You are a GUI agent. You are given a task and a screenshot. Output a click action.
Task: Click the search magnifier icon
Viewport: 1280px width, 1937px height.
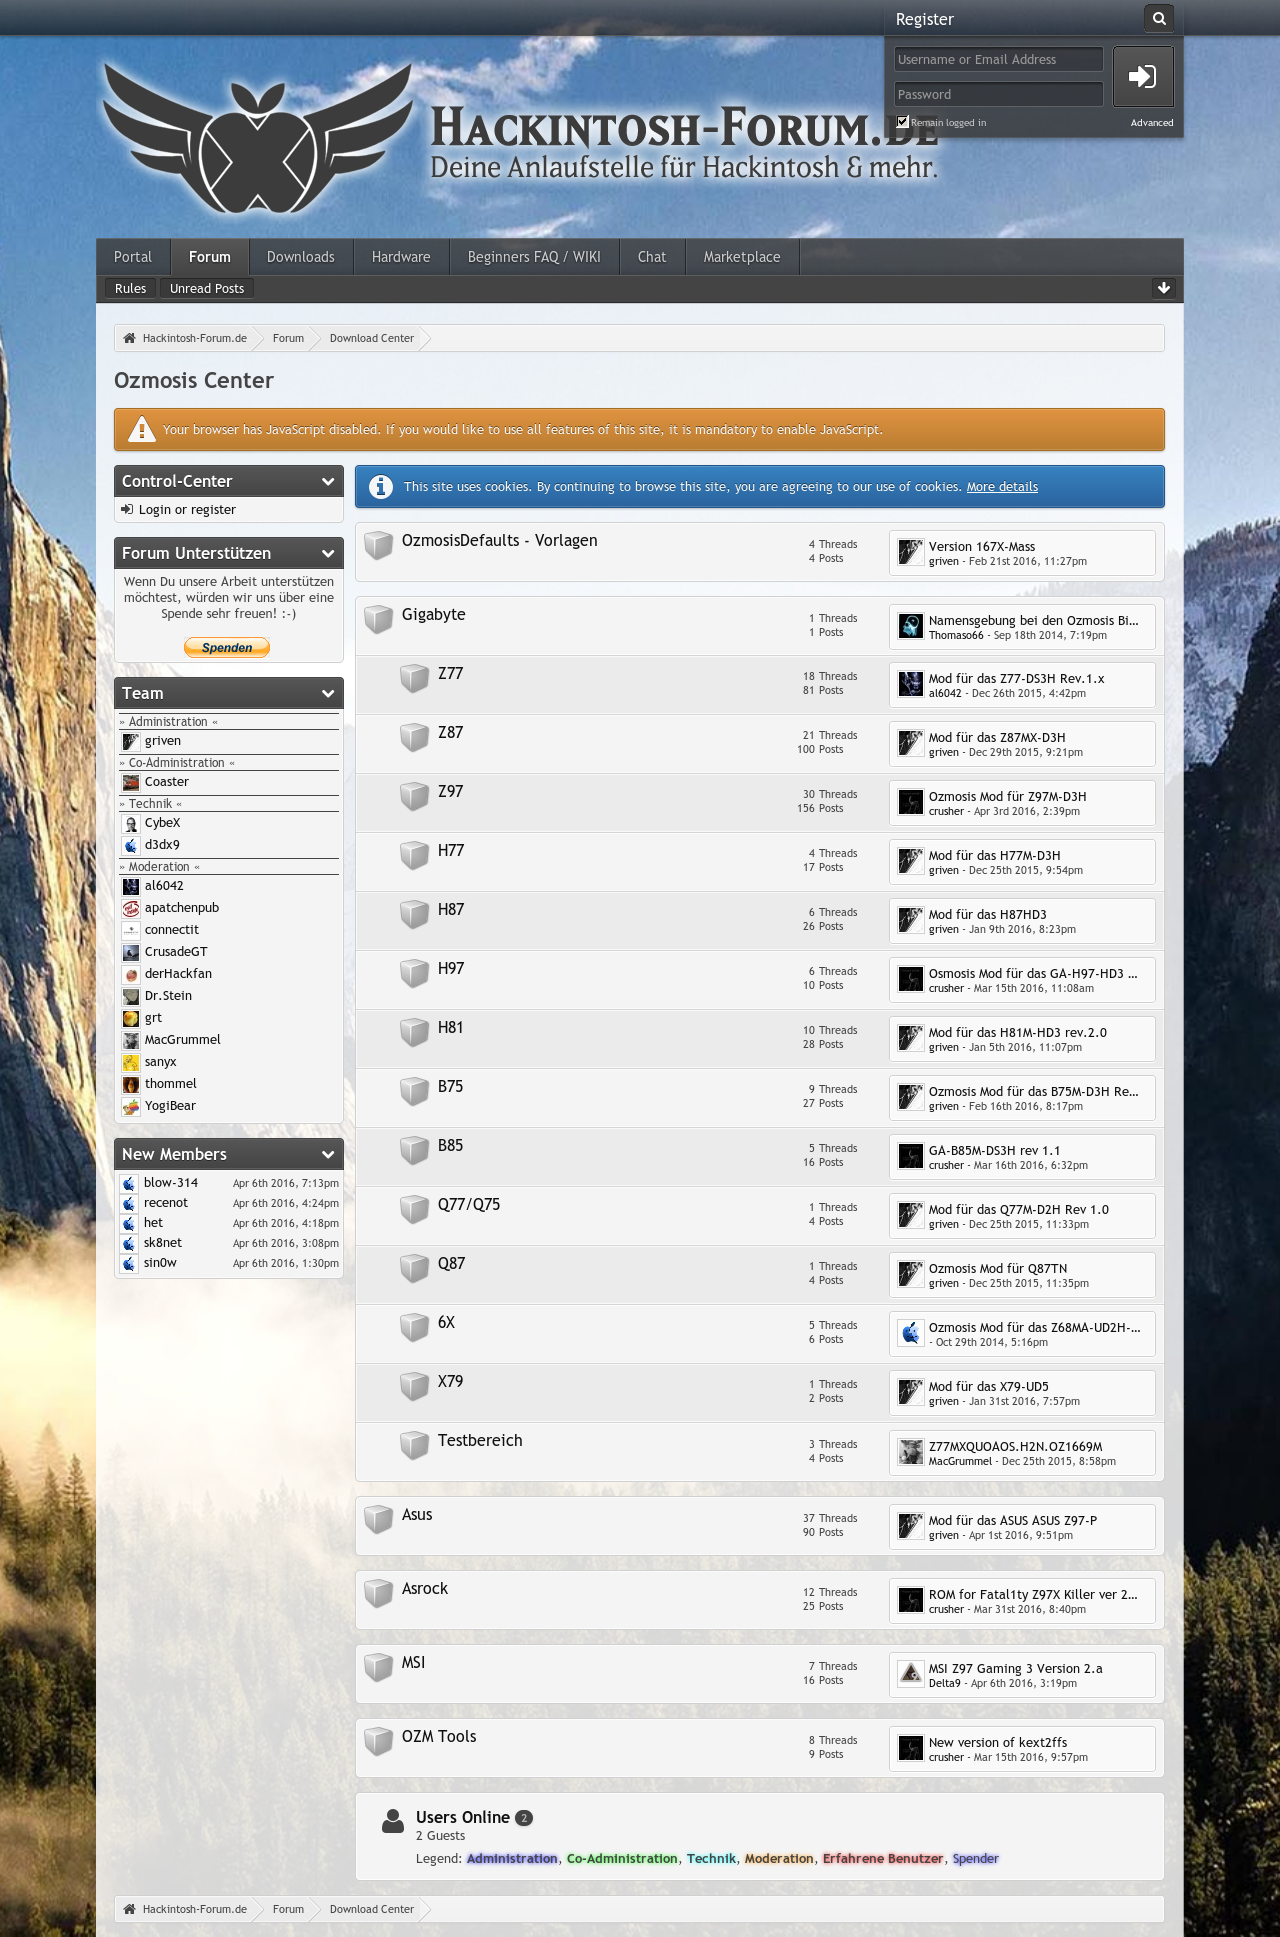click(1159, 18)
